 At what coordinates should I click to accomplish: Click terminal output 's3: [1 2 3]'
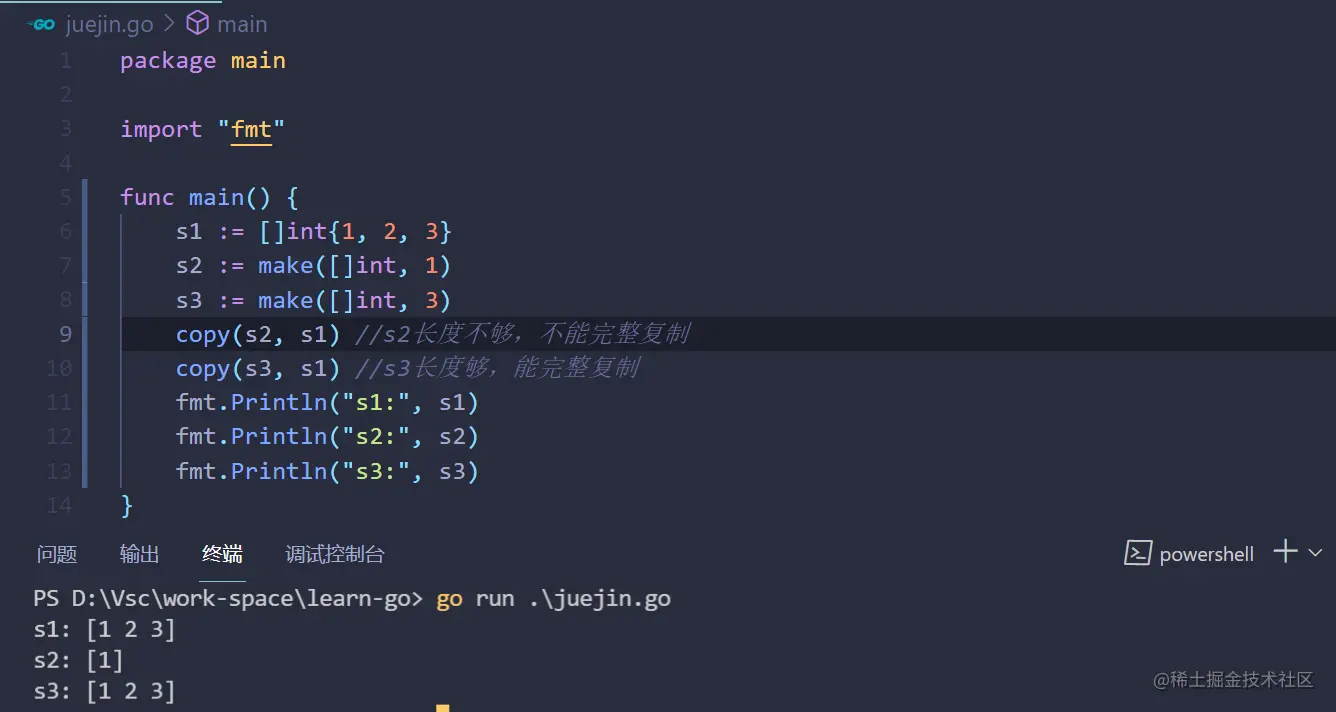click(x=104, y=691)
